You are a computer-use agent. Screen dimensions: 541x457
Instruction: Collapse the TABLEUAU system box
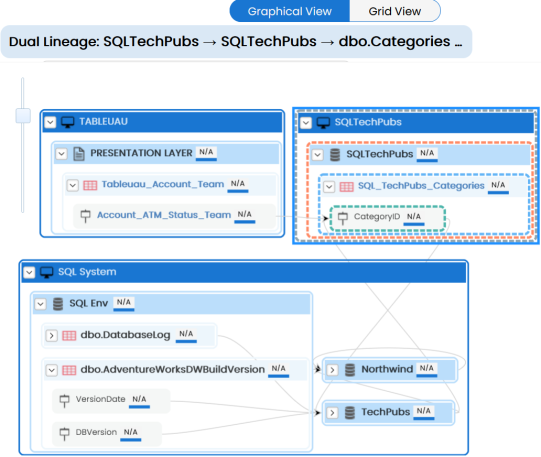tap(50, 122)
